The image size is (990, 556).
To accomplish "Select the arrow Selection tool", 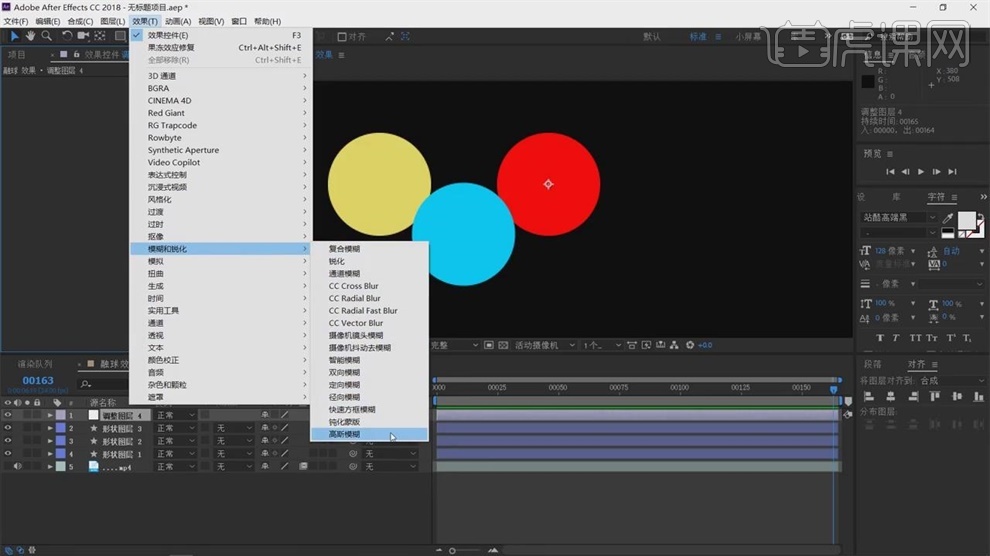I will [x=15, y=36].
